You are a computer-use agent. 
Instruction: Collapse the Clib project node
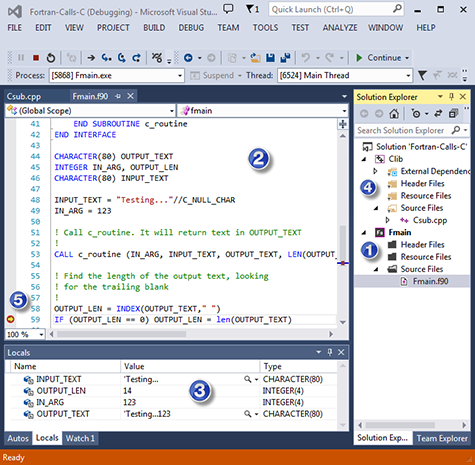tap(364, 159)
